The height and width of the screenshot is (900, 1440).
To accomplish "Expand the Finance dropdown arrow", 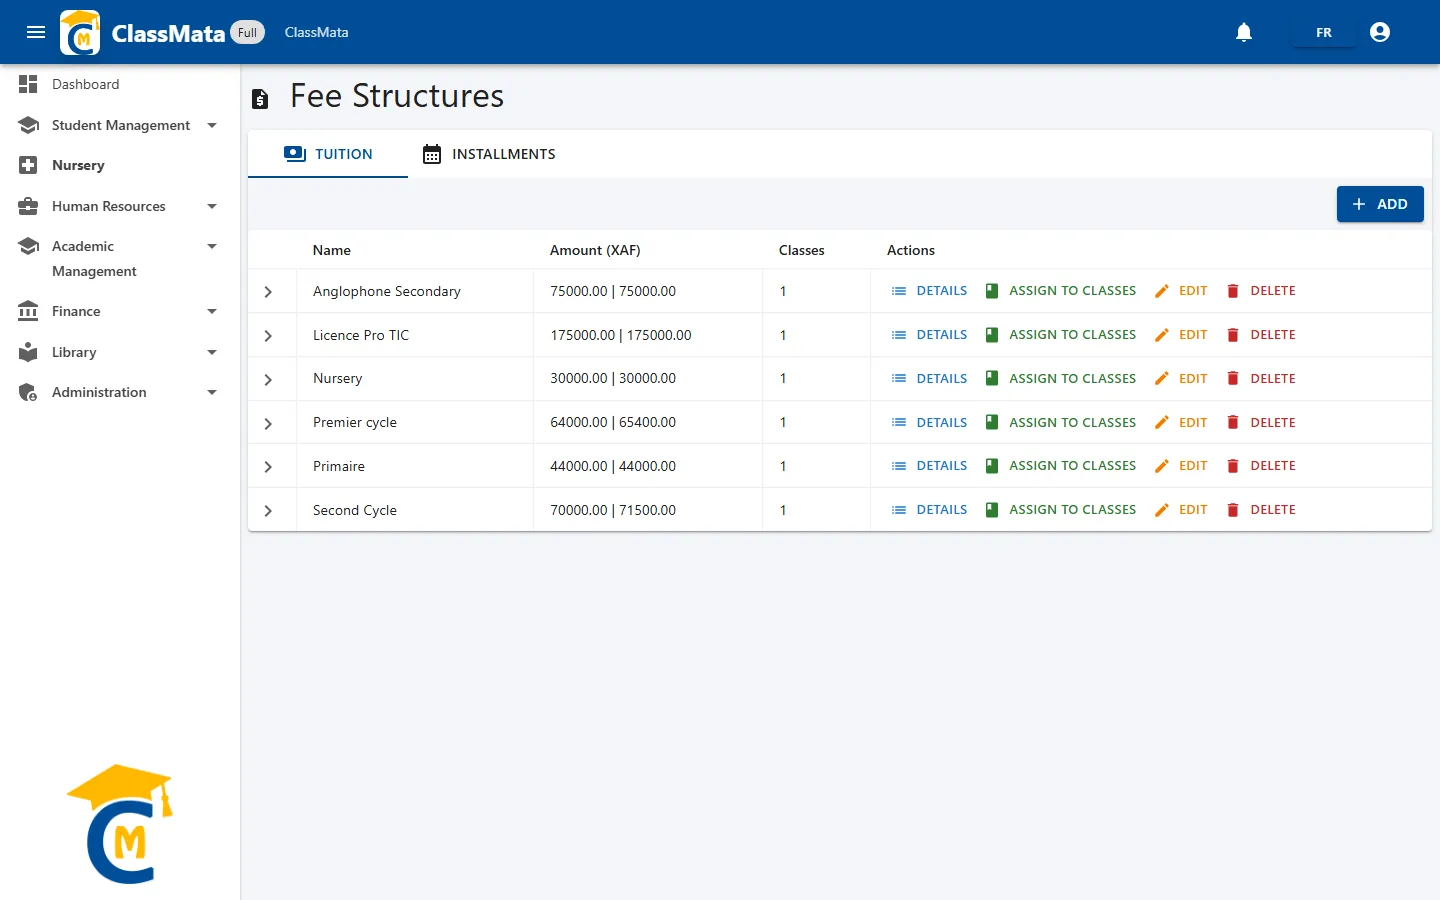I will point(212,311).
